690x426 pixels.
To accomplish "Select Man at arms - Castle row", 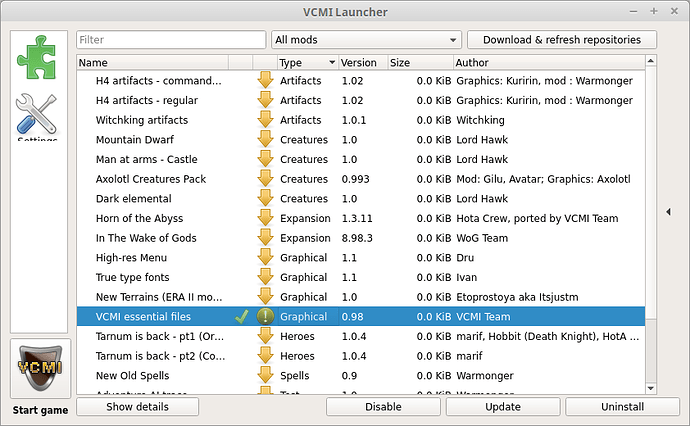I will pos(361,159).
